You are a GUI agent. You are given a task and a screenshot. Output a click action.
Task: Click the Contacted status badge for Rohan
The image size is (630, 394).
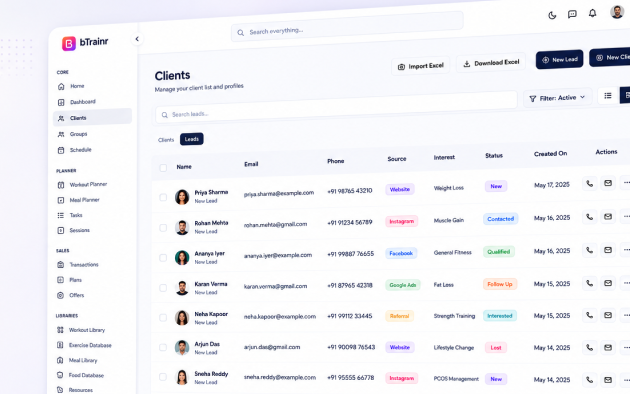pos(501,219)
